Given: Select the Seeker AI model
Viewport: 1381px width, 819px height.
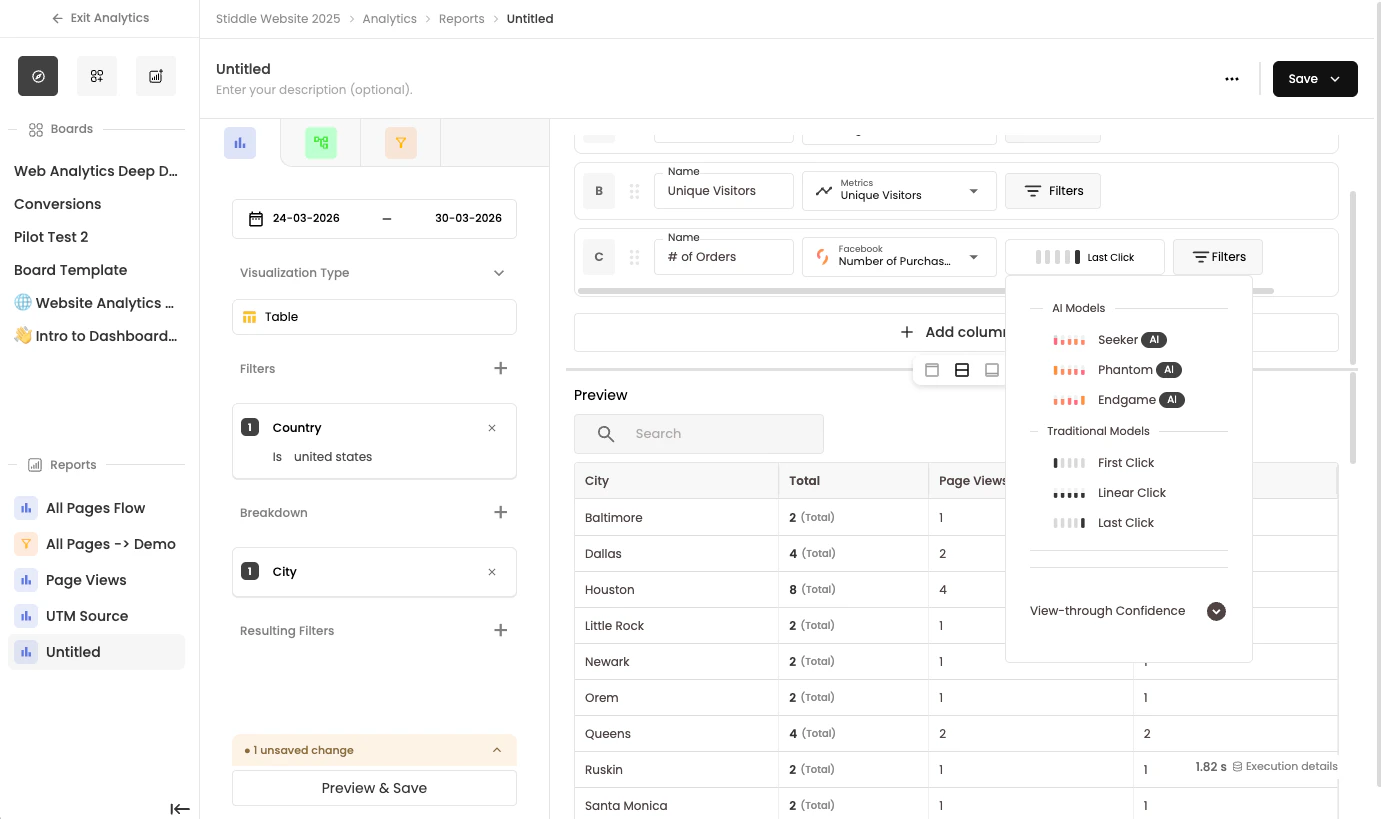Looking at the screenshot, I should click(1110, 340).
